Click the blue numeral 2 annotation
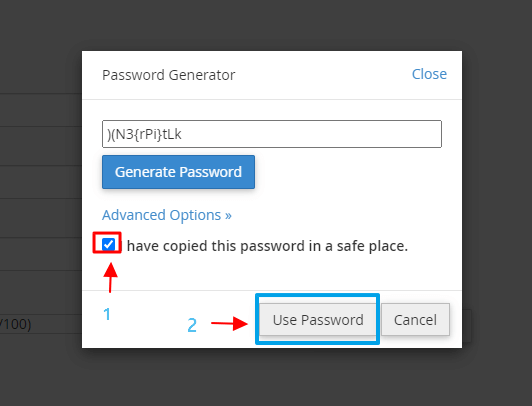This screenshot has height=406, width=532. [192, 325]
